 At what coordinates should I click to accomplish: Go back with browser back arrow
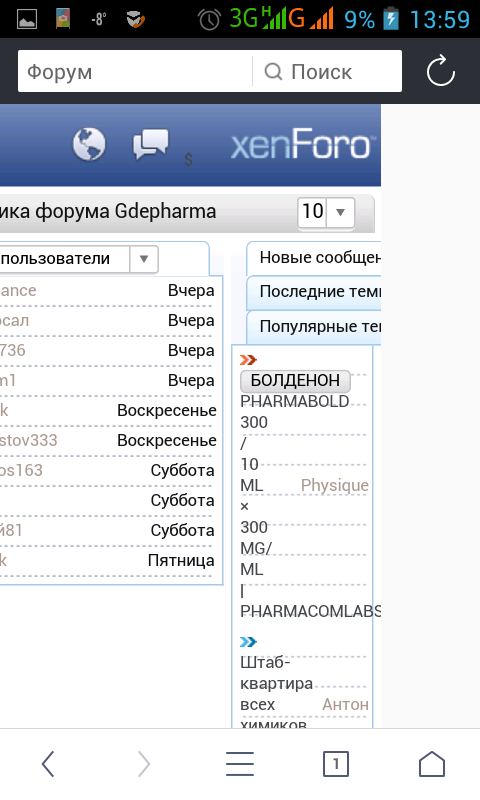(x=48, y=764)
